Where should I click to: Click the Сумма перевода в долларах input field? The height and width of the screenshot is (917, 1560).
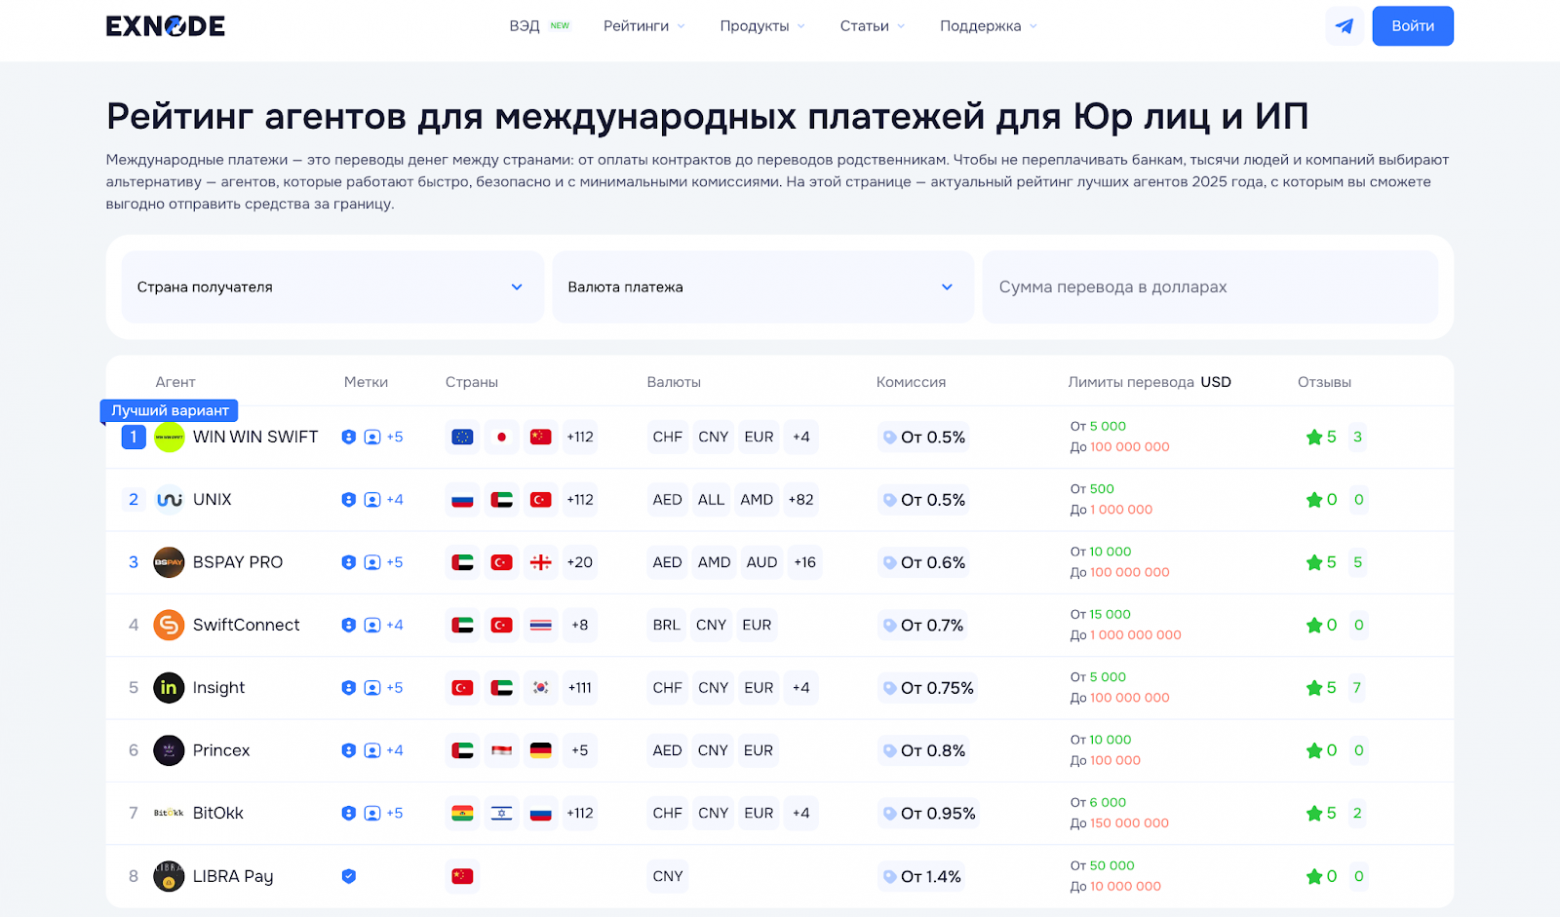tap(1210, 287)
